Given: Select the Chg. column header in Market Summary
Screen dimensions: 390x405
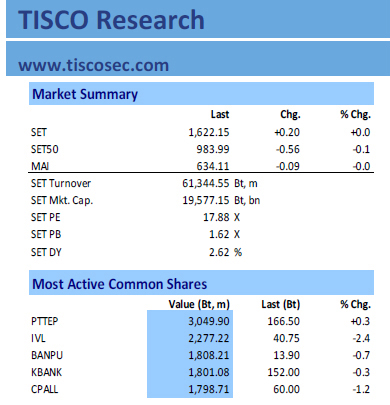Looking at the screenshot, I should click(x=290, y=114).
